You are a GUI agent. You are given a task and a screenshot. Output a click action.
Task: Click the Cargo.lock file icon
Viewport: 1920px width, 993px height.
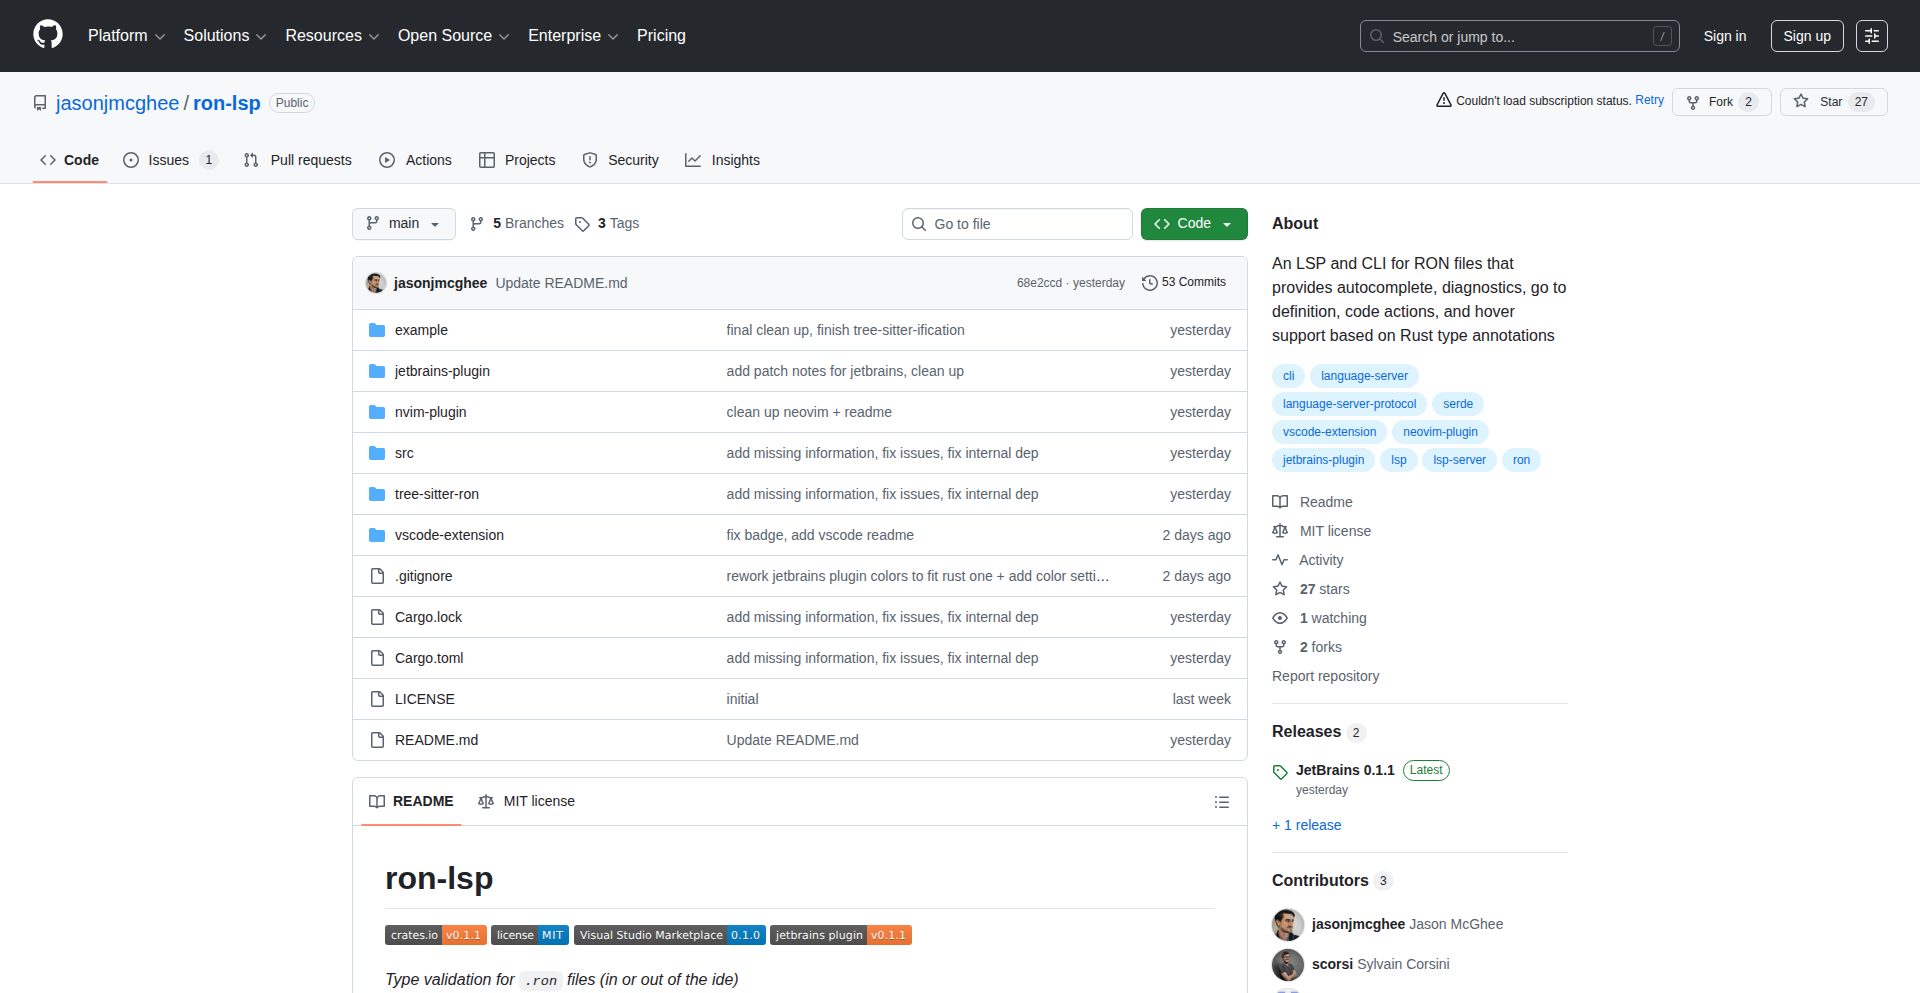(377, 617)
